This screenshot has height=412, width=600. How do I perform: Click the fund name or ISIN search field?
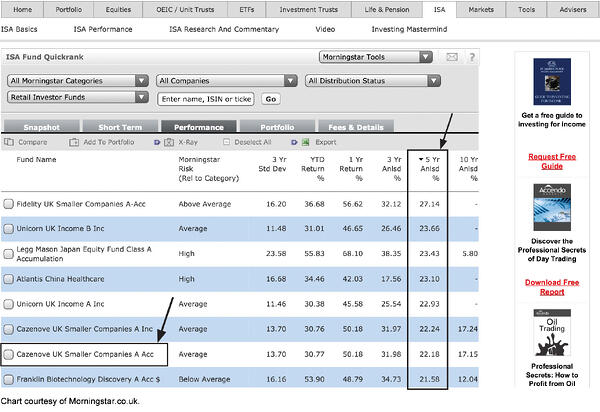pyautogui.click(x=206, y=99)
